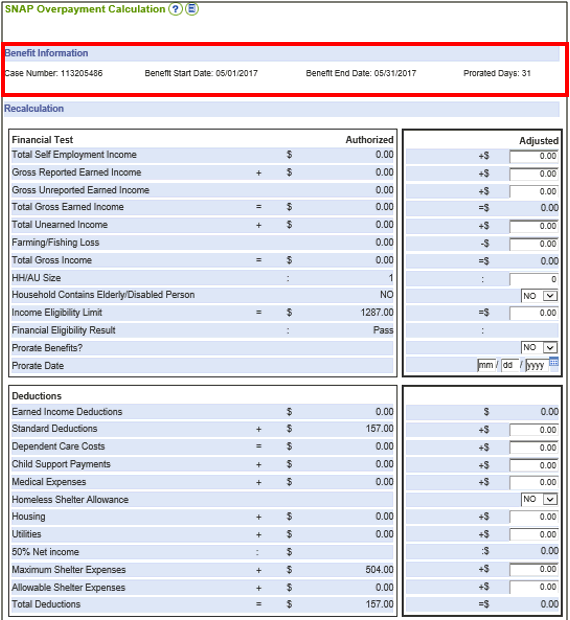
Task: Click the authorized HH/AU Size value 1
Action: point(391,278)
